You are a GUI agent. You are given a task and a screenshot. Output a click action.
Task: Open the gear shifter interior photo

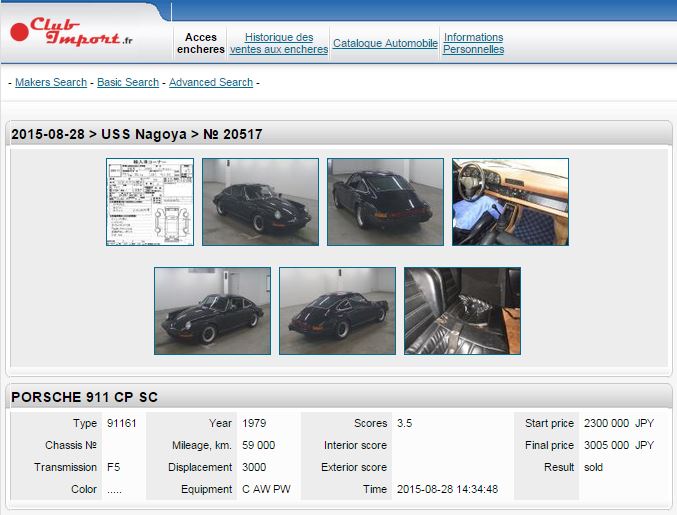(x=462, y=311)
